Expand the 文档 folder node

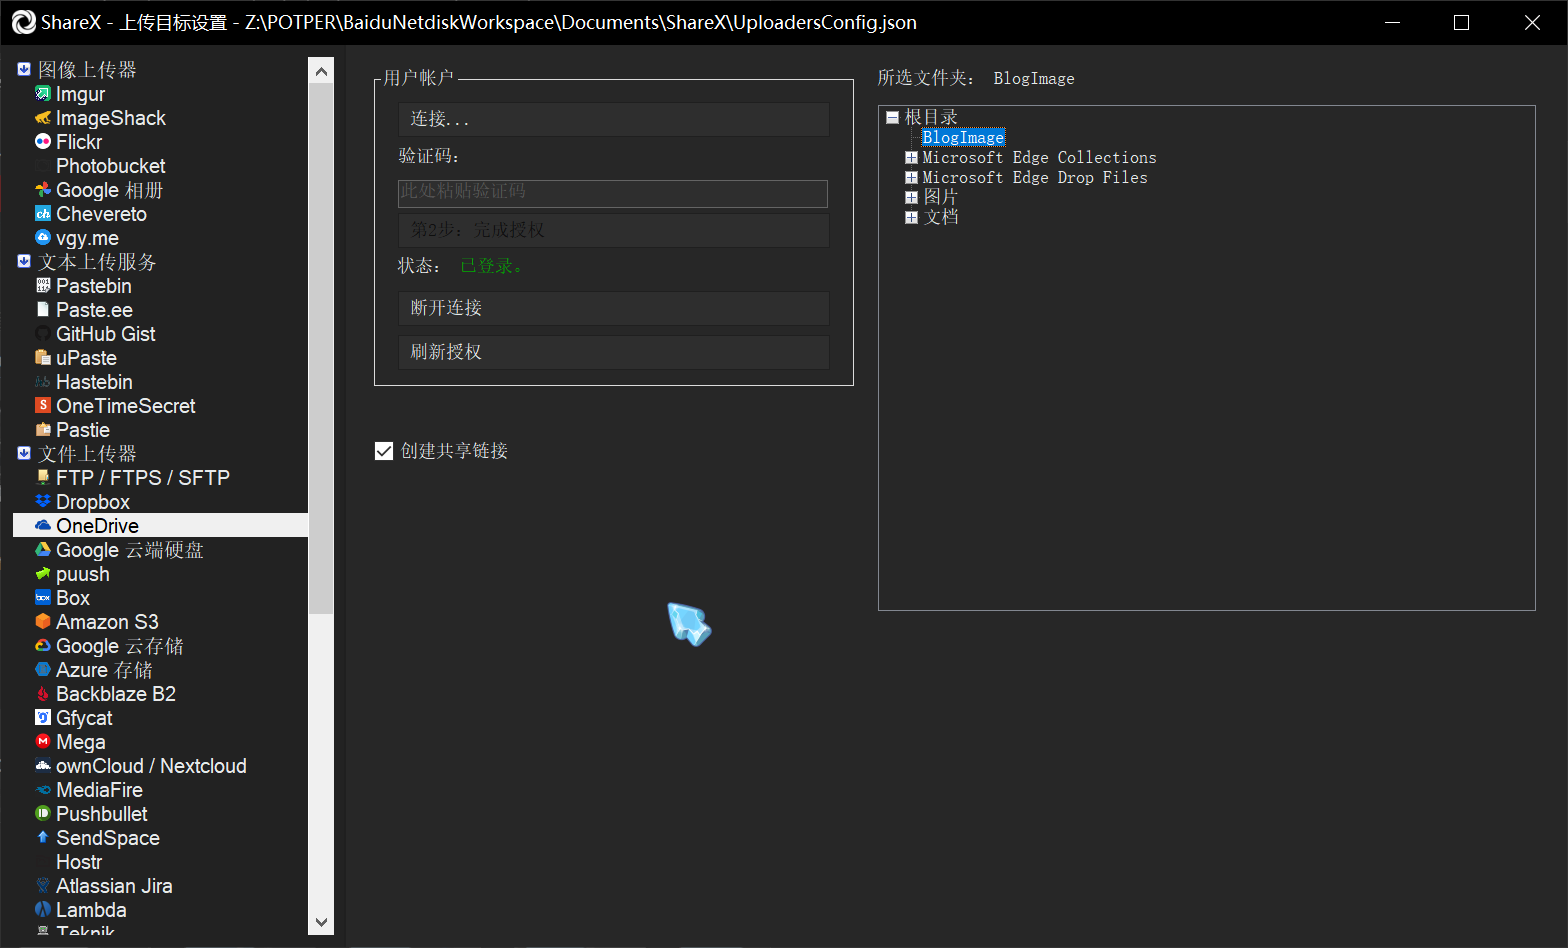coord(911,217)
